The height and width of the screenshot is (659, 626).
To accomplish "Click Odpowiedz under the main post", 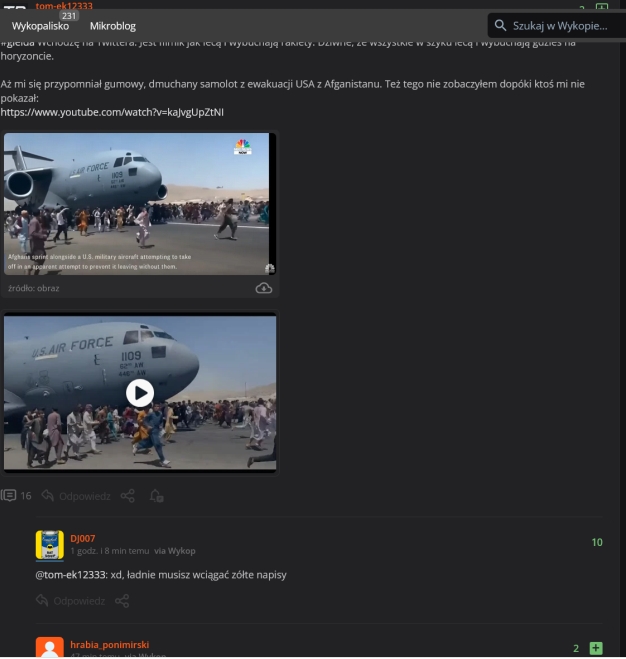I will [77, 496].
